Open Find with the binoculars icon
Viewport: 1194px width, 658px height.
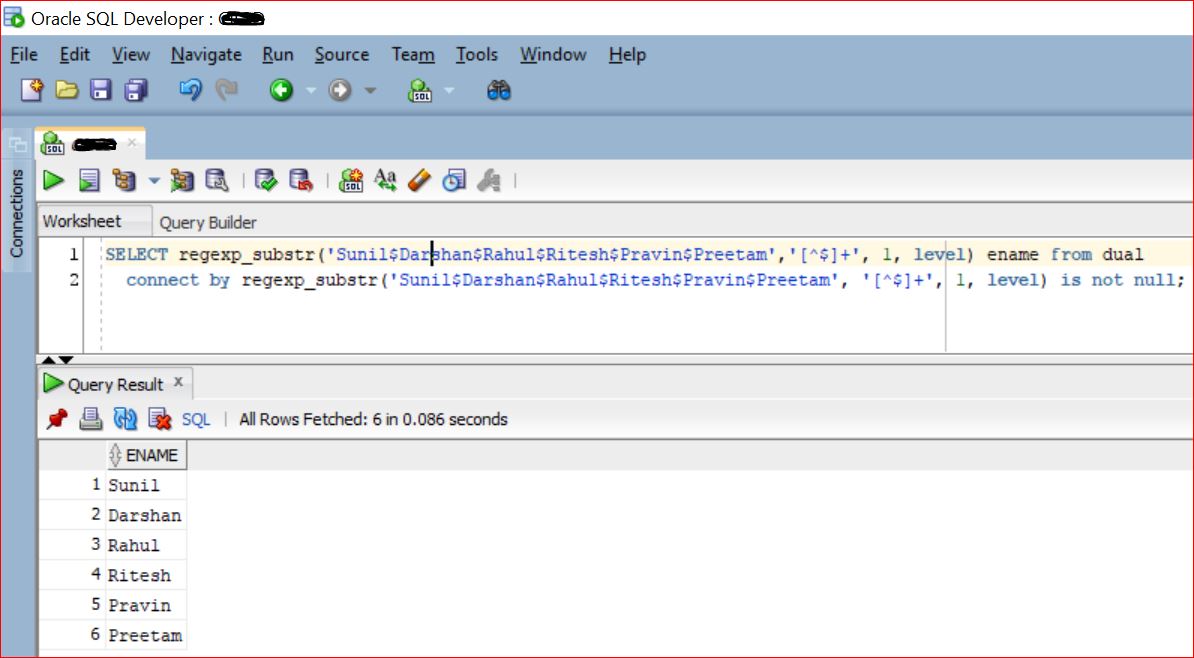point(498,90)
